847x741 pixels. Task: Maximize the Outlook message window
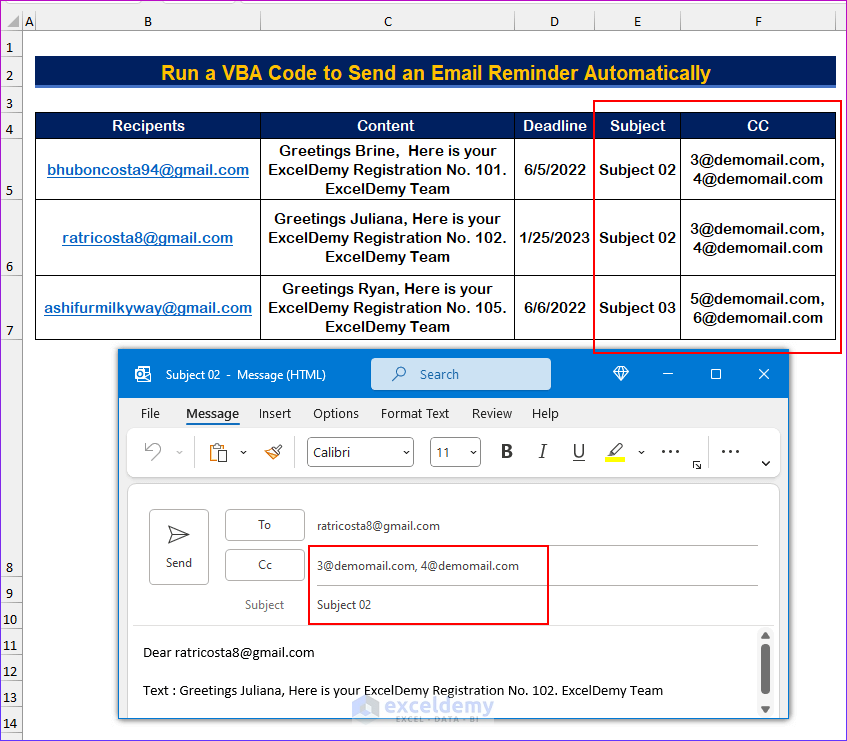716,374
